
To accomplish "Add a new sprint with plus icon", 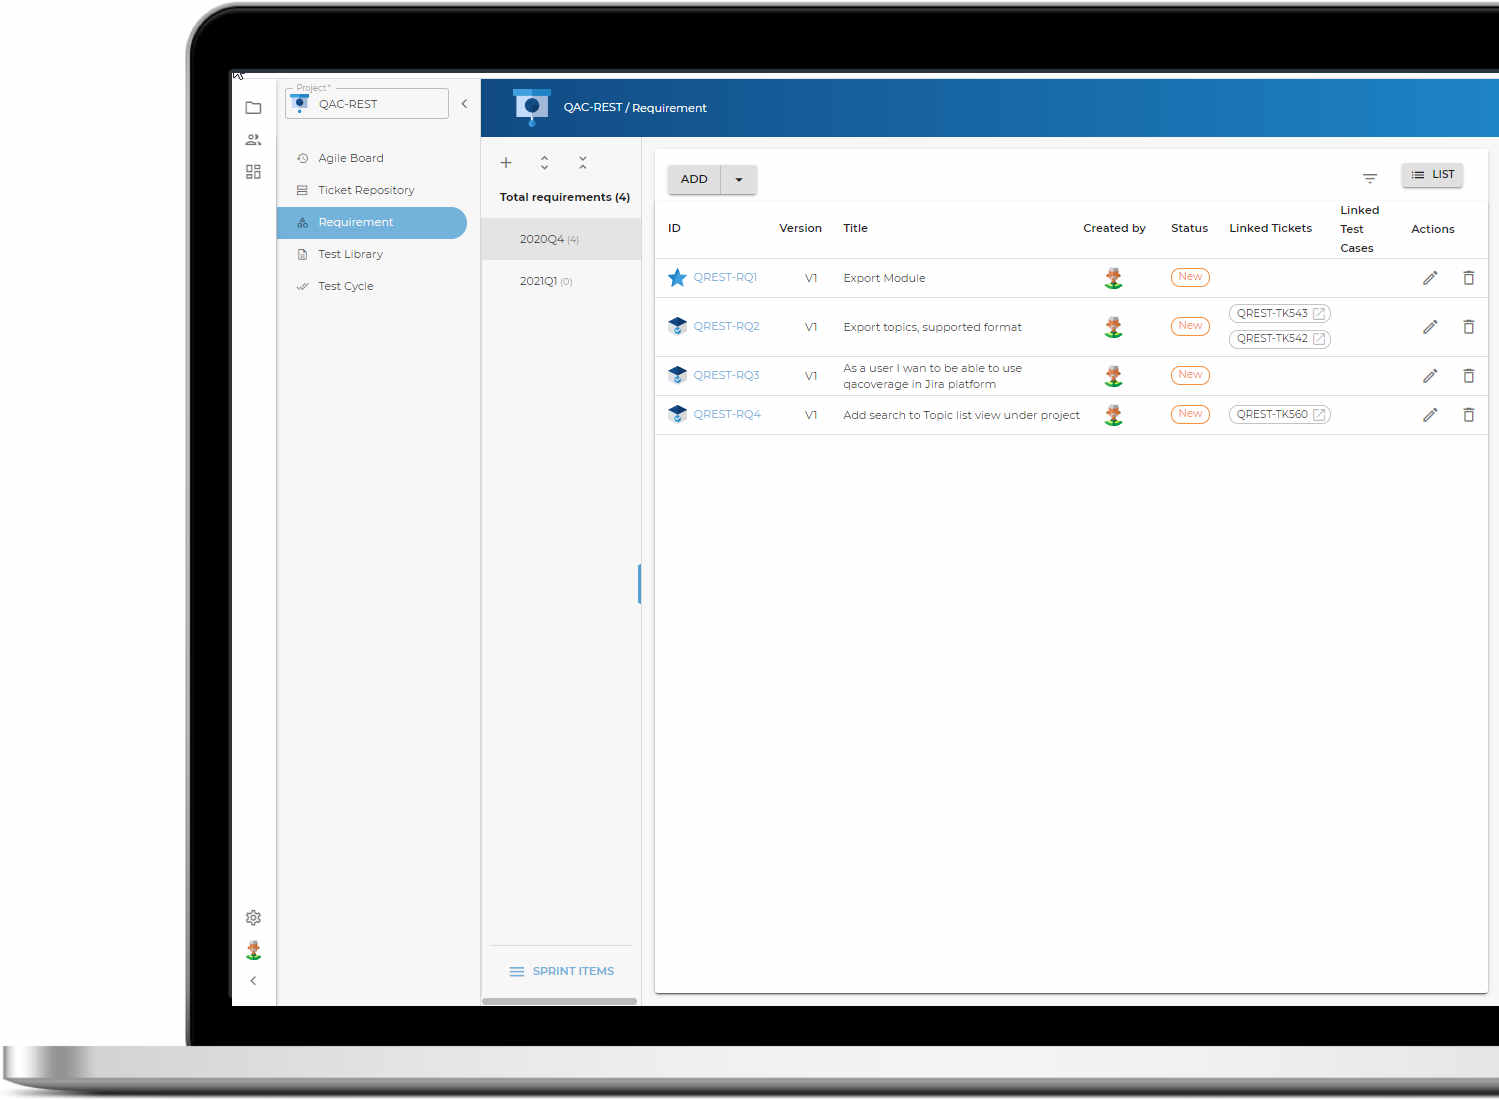I will (x=506, y=163).
